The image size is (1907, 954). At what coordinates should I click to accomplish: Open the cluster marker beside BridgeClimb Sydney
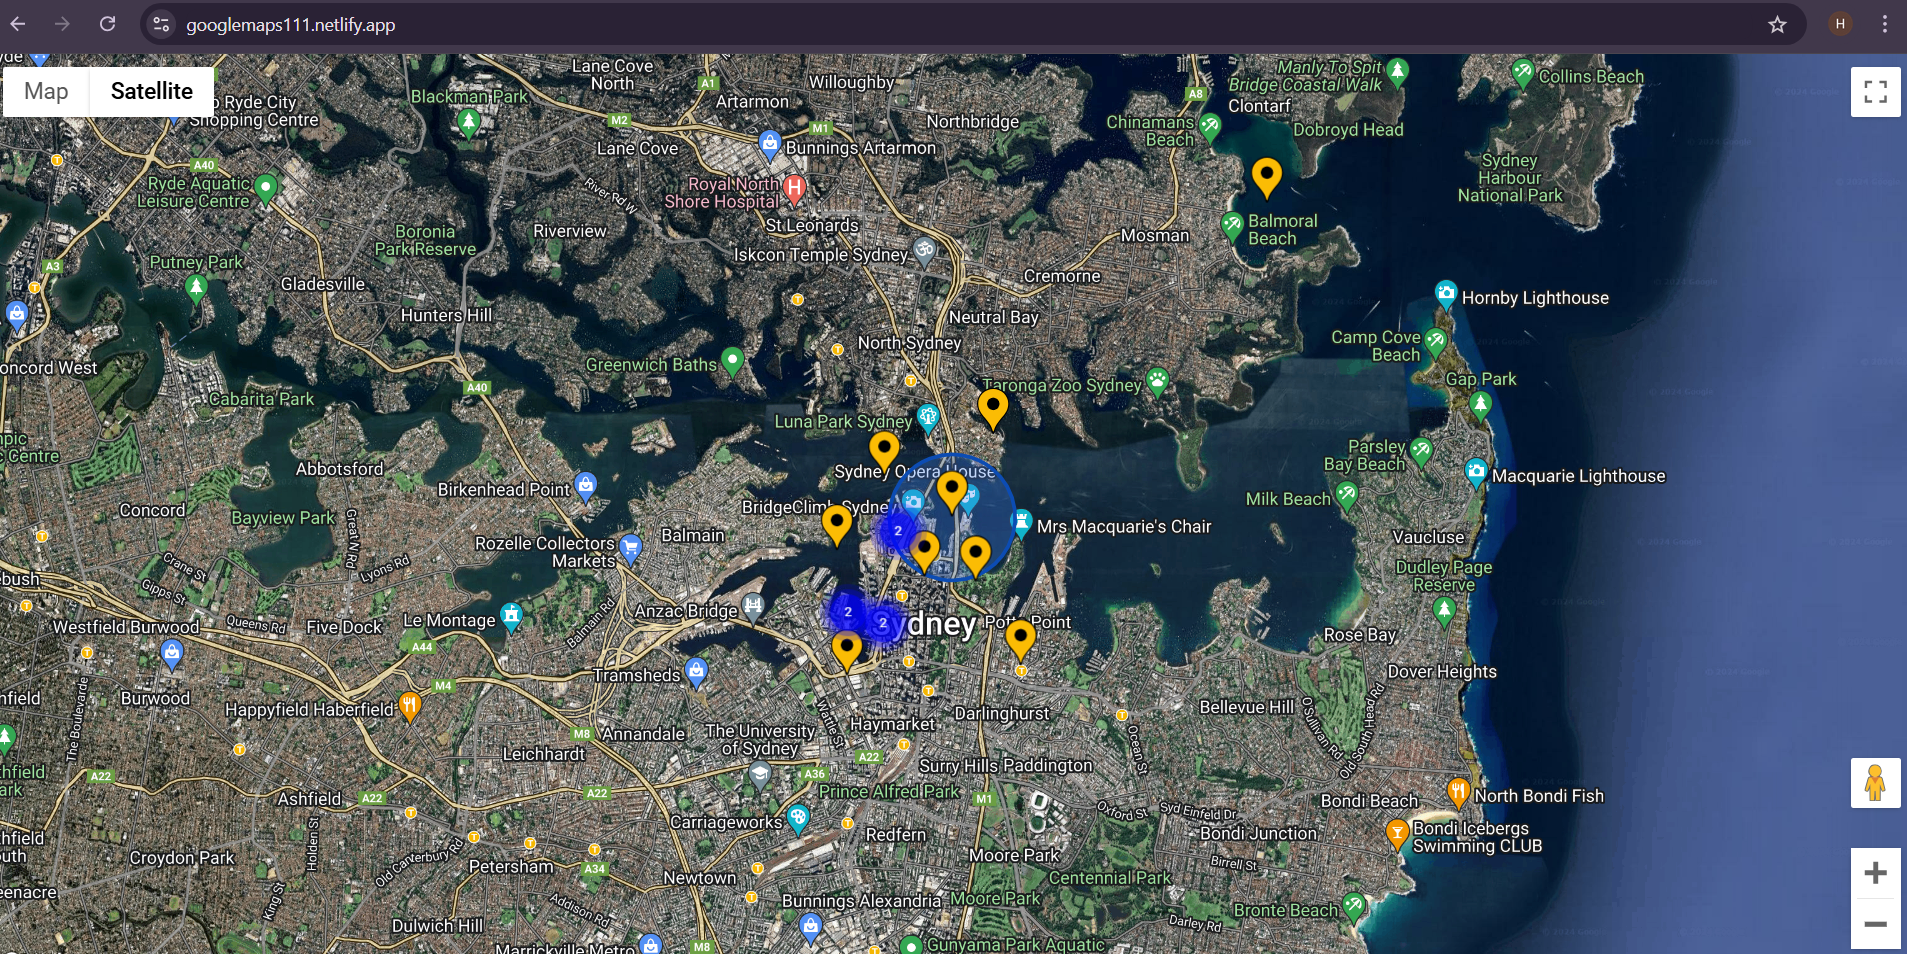tap(898, 531)
